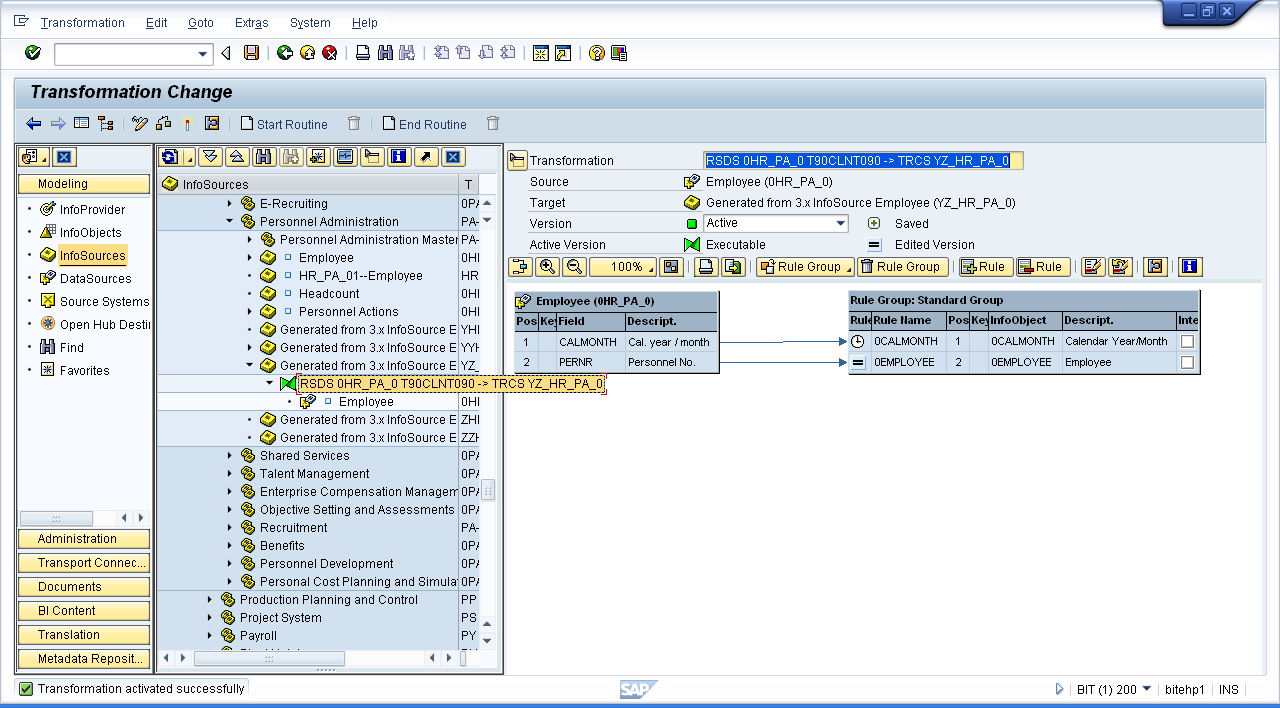Click the Print icon in diagram toolbar
Screen dimensions: 1280x708
(707, 266)
